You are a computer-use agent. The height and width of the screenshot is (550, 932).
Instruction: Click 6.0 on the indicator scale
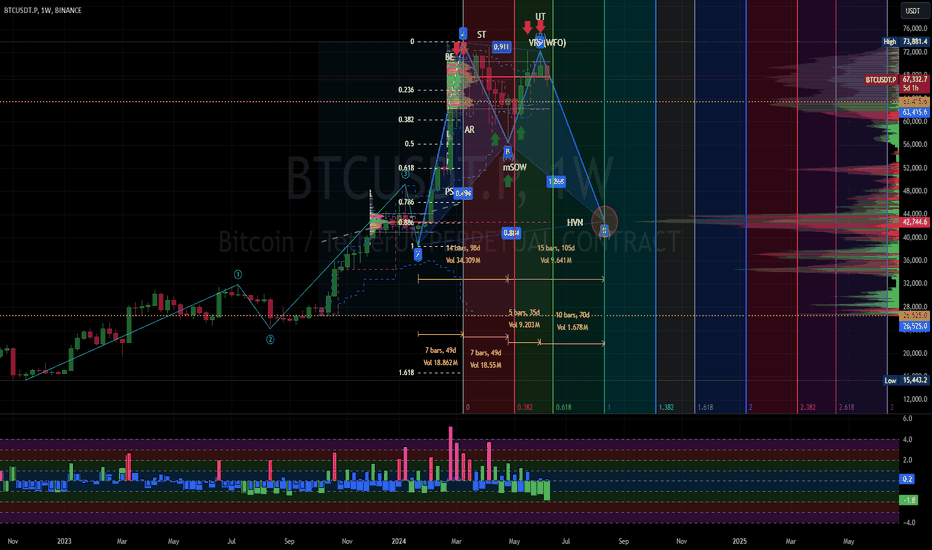(x=907, y=419)
